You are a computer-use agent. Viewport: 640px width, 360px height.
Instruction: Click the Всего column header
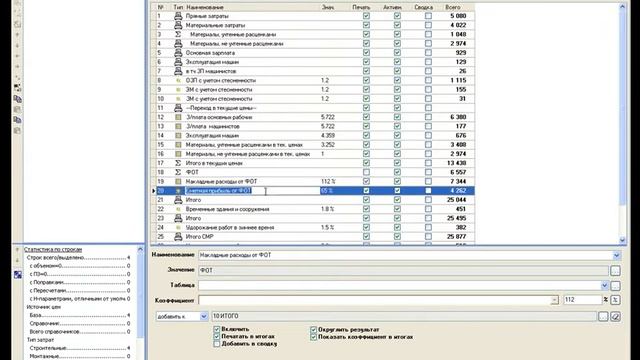(x=453, y=7)
